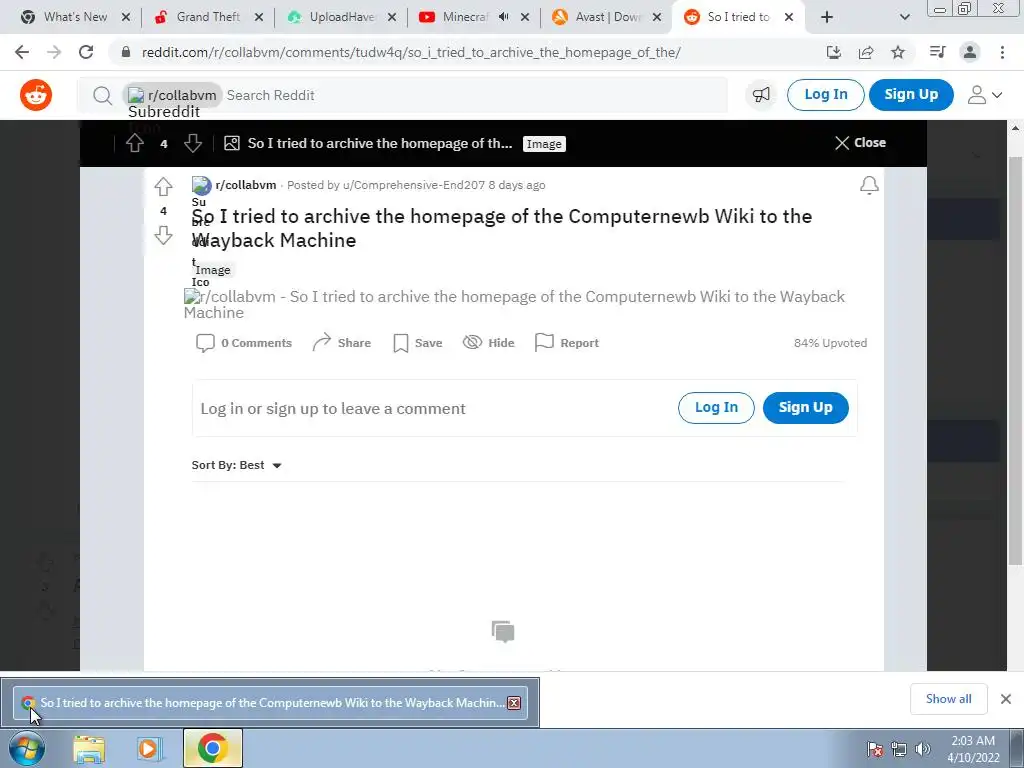This screenshot has width=1024, height=768.
Task: Close the post overlay
Action: (x=860, y=143)
